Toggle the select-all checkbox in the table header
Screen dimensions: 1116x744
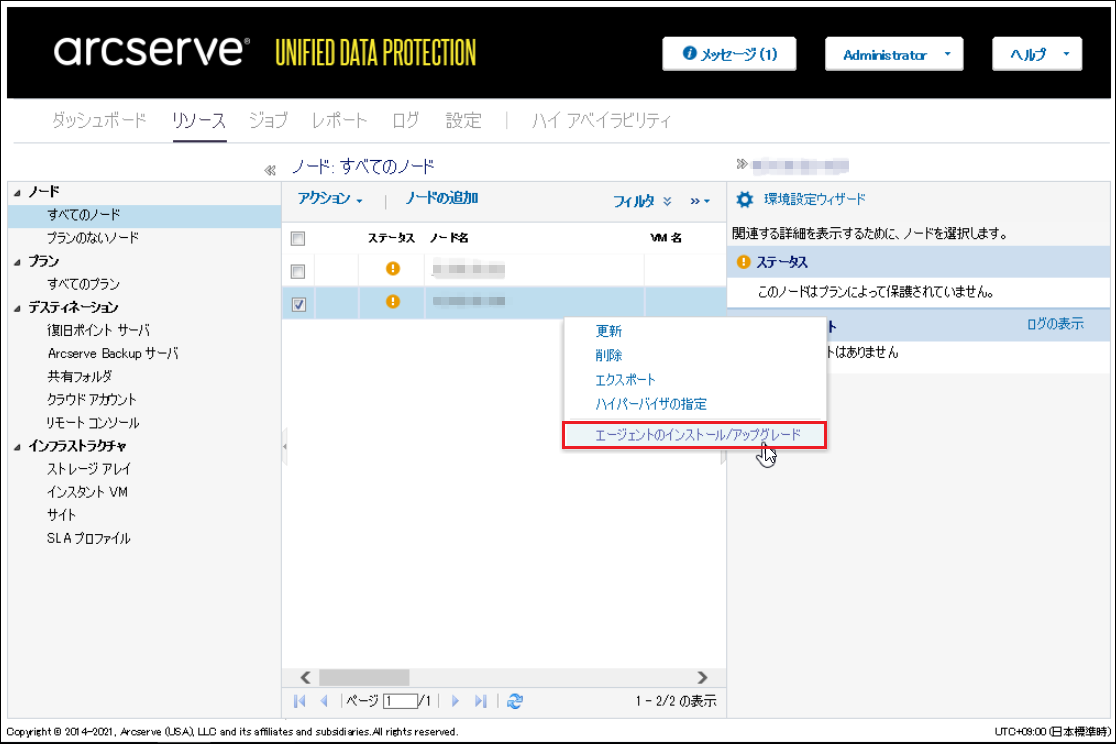[x=298, y=239]
